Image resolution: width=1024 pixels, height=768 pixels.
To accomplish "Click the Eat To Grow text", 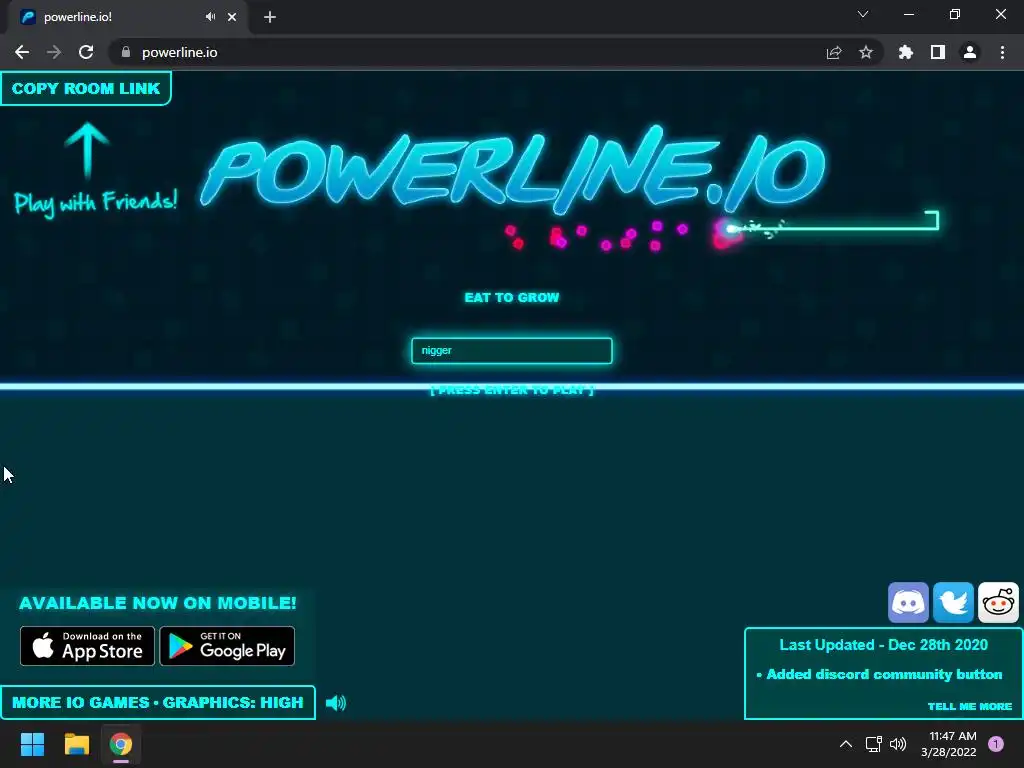I will 511,298.
